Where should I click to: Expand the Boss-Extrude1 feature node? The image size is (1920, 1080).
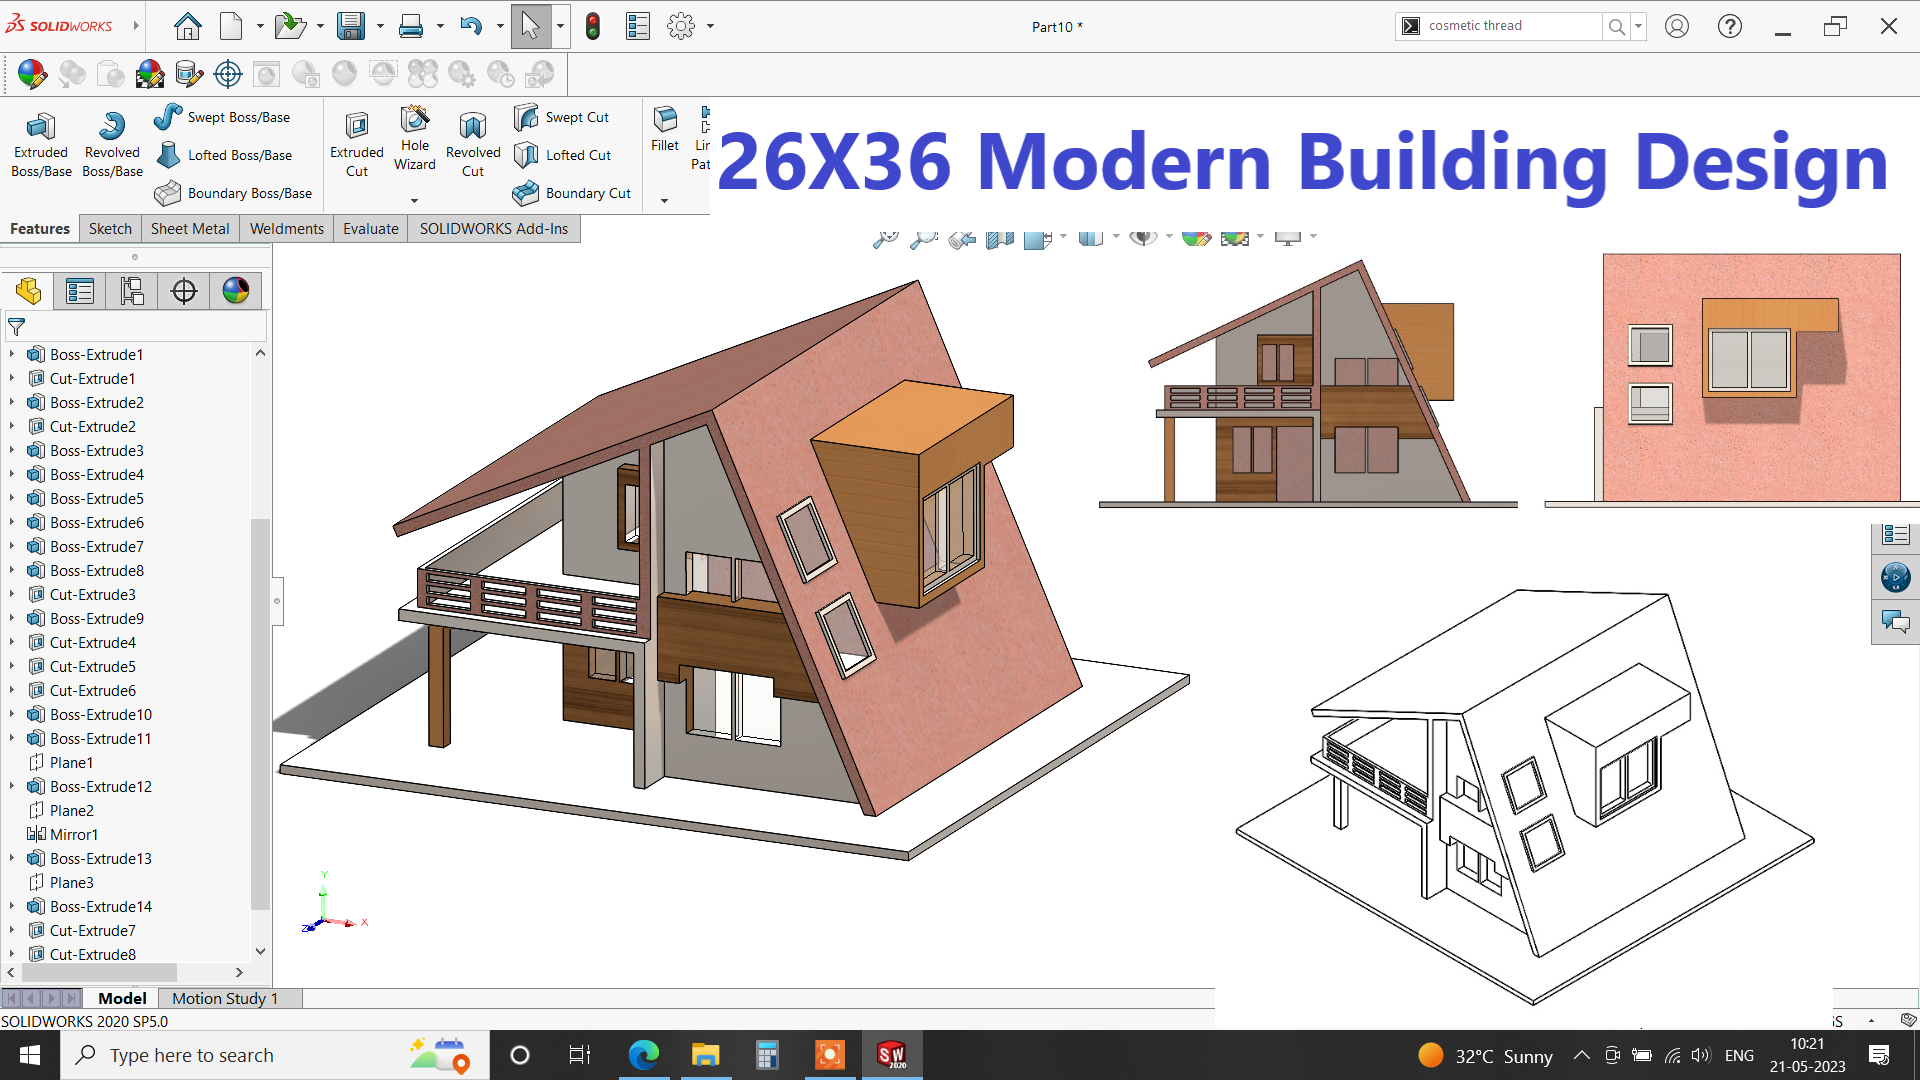coord(12,354)
